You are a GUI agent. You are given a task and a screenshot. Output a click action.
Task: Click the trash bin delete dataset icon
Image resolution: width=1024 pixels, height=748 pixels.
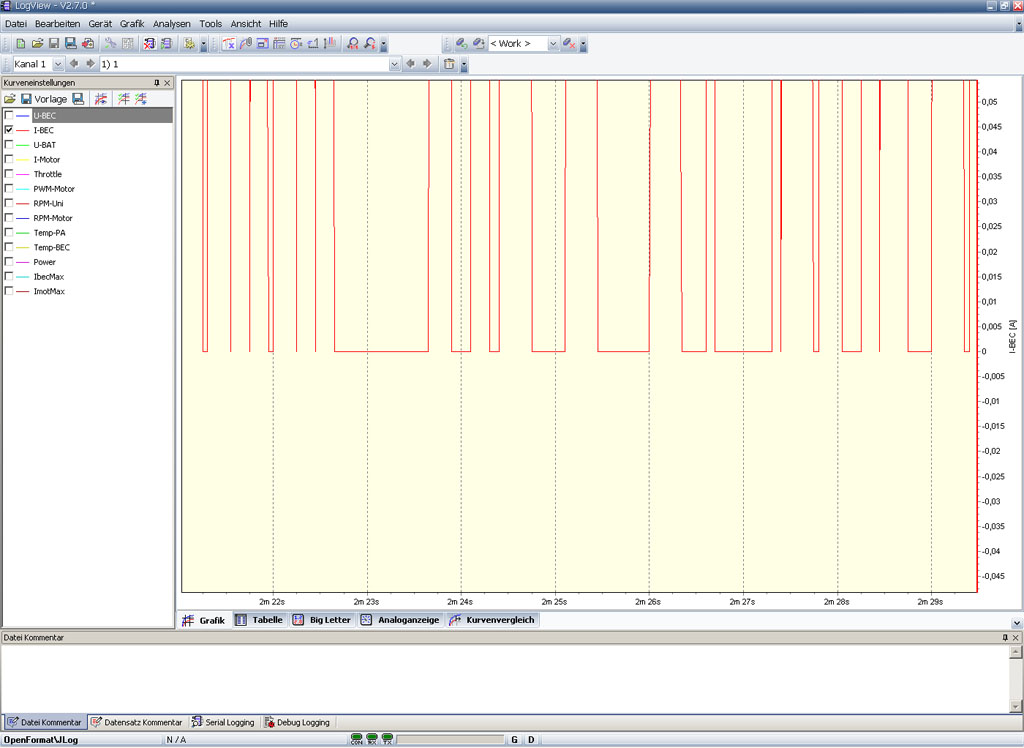449,64
